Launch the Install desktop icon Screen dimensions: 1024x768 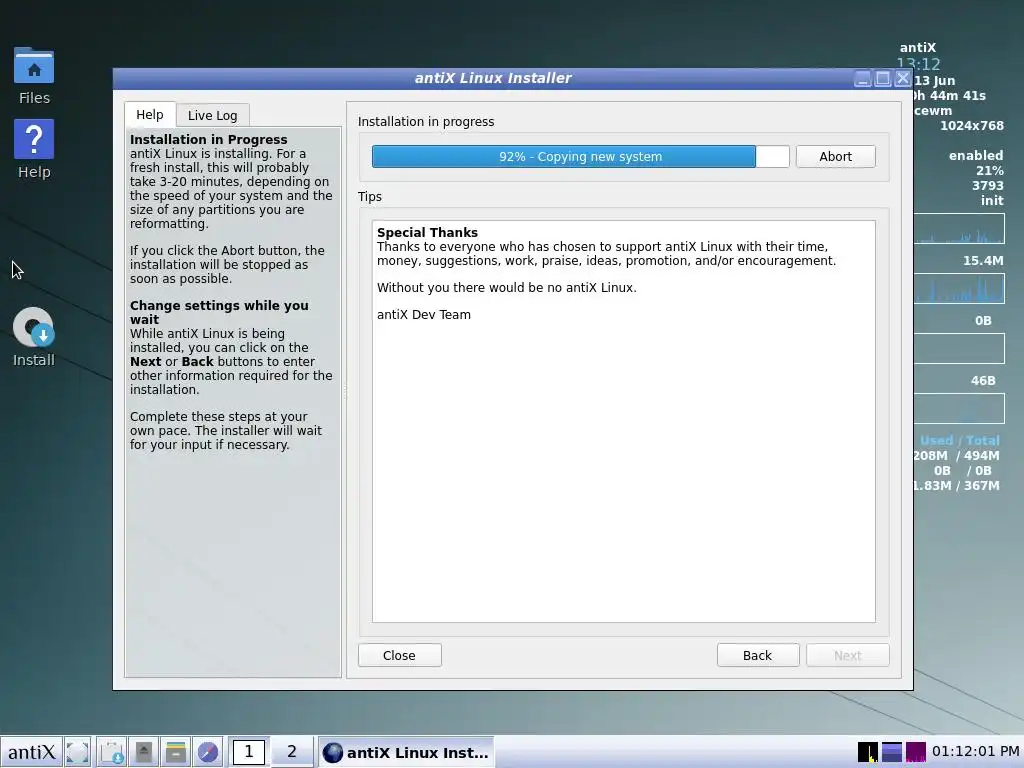34,338
